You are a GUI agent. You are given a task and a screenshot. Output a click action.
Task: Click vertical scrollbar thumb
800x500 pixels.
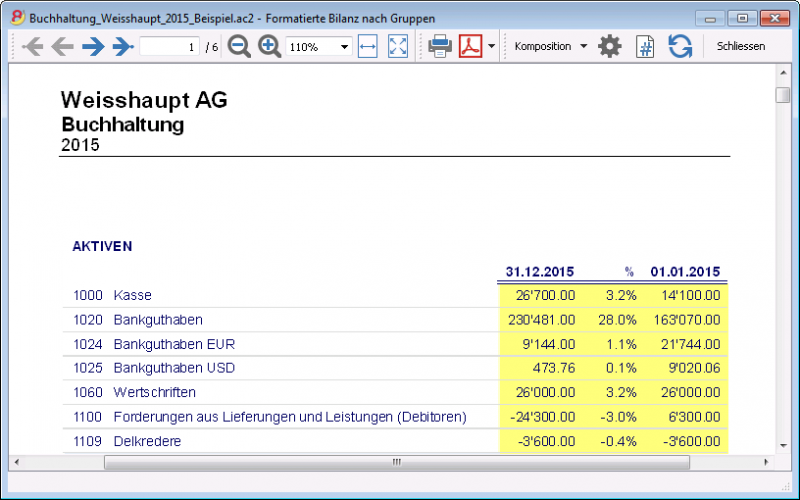pos(783,95)
